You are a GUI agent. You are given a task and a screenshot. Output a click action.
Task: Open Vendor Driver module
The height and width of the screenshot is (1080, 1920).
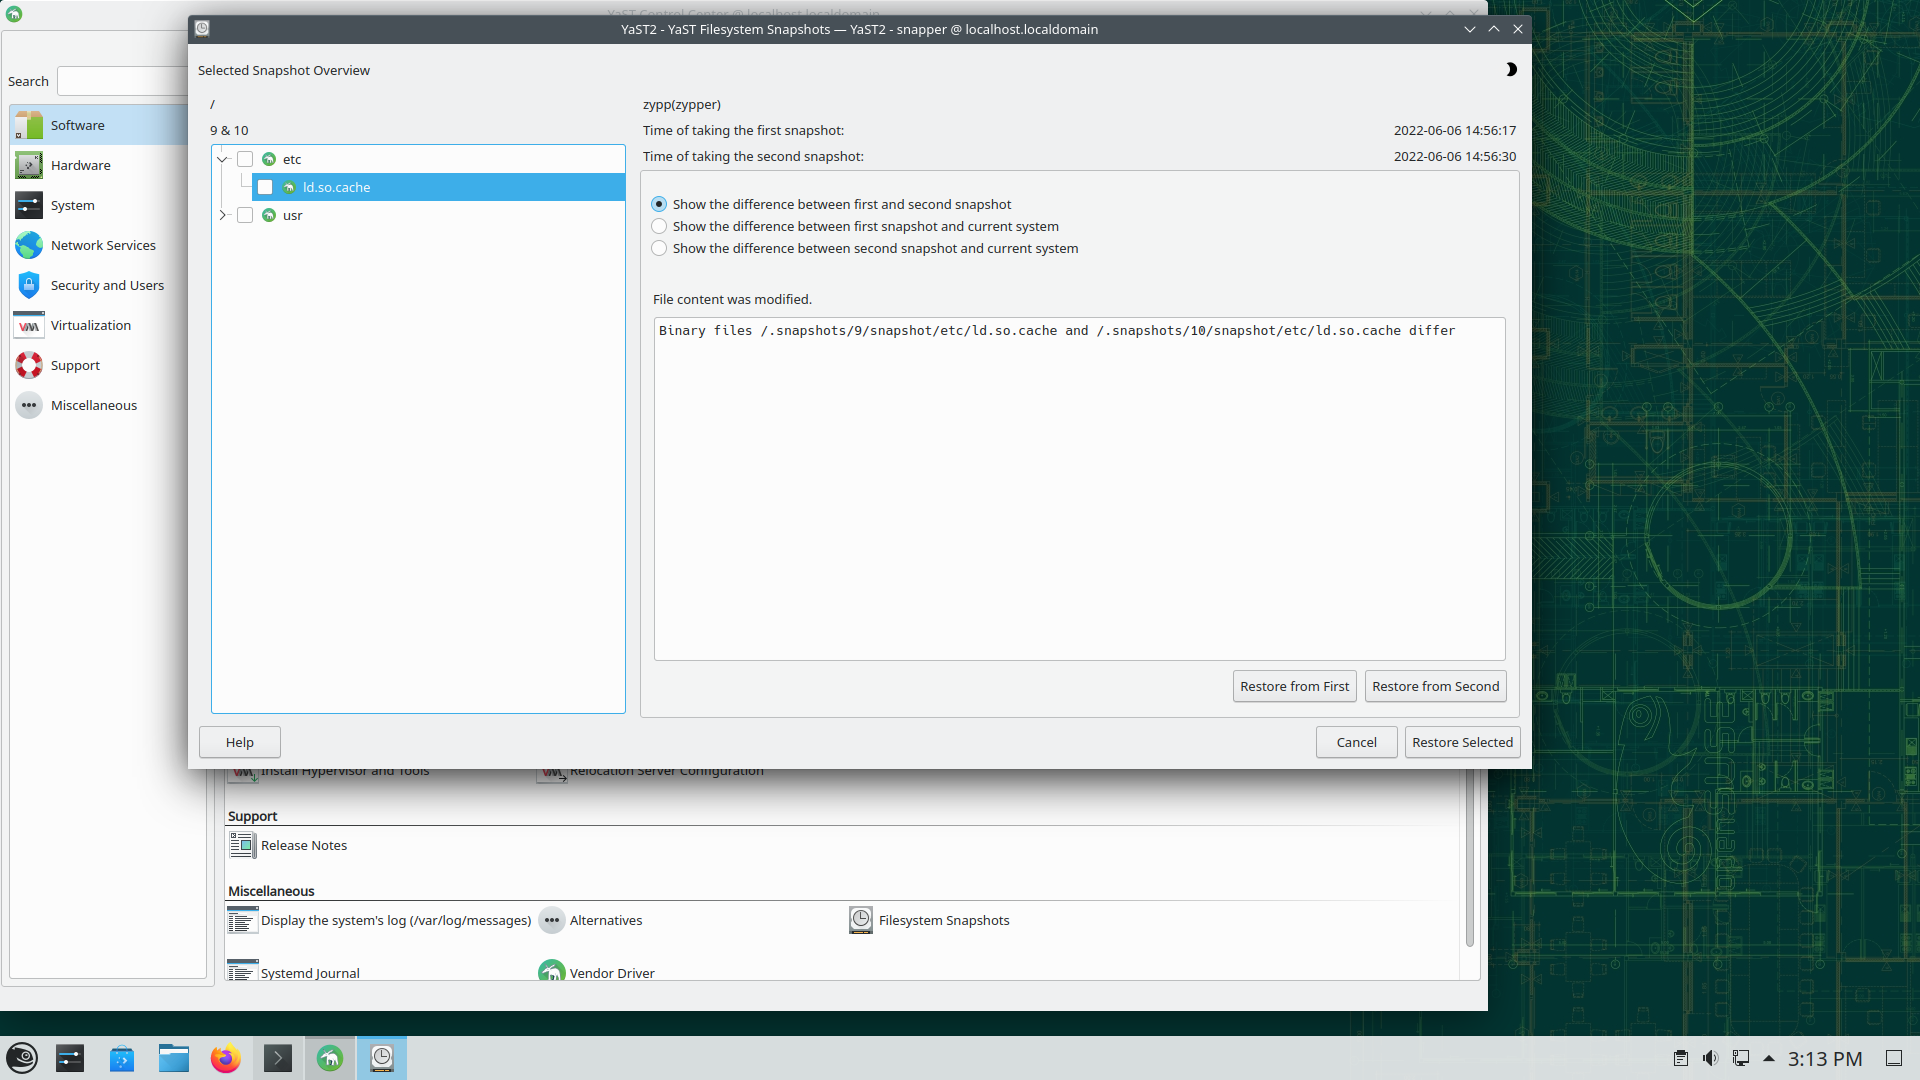(x=597, y=972)
